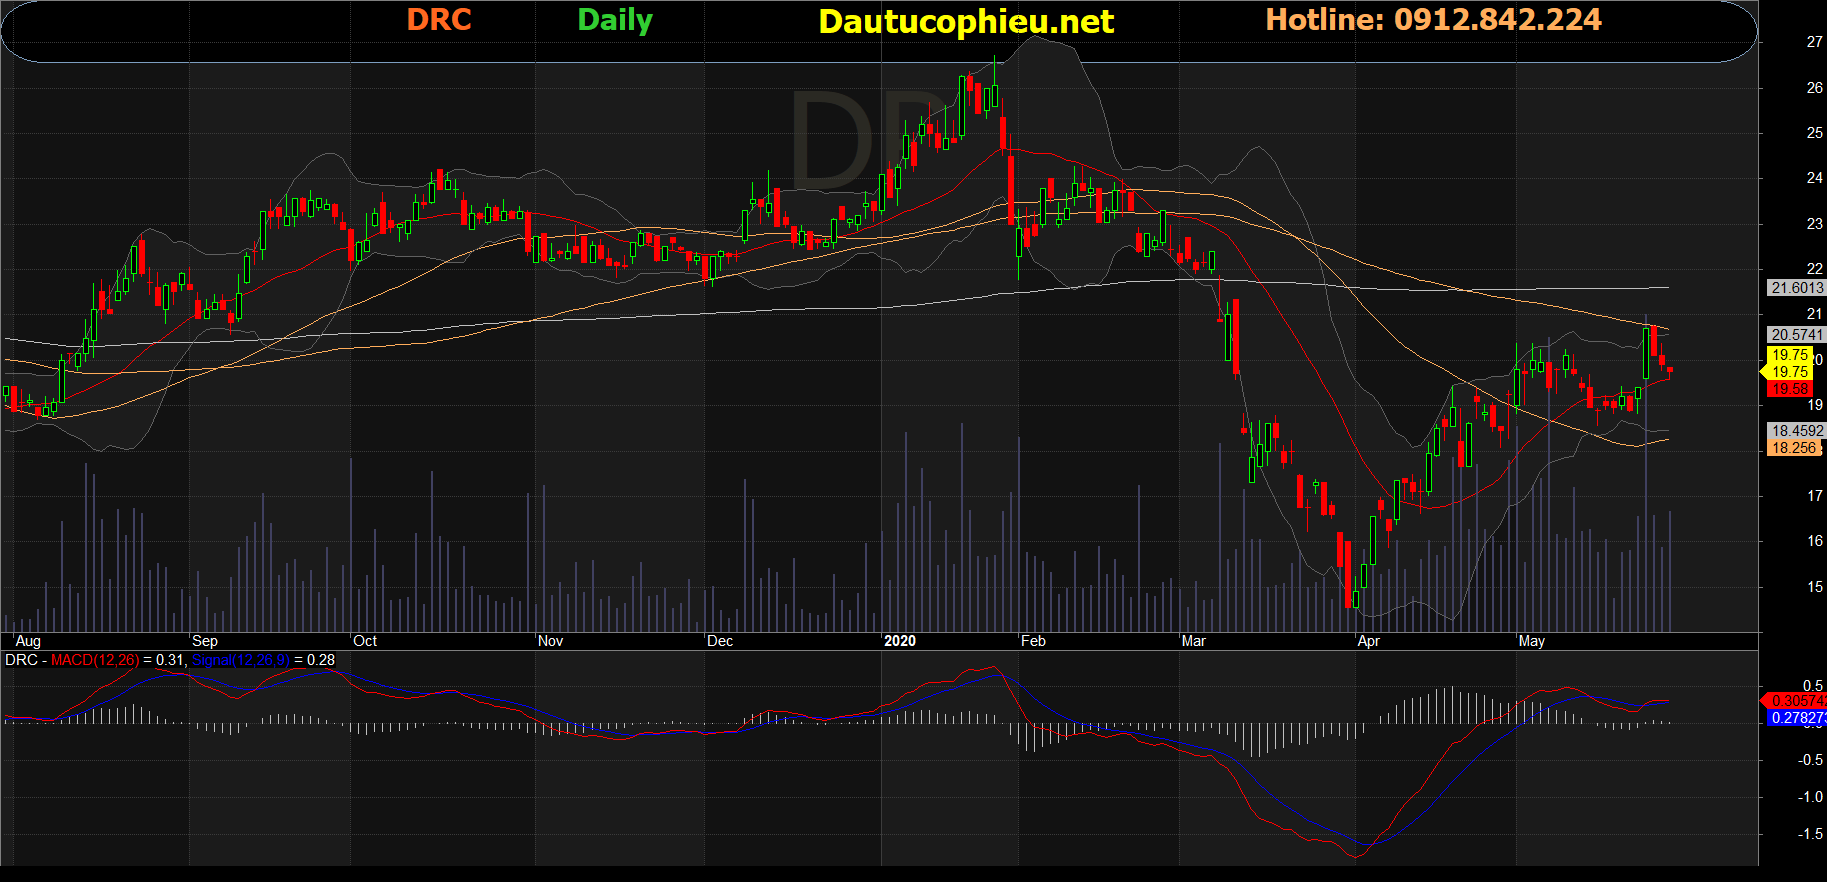The height and width of the screenshot is (882, 1827).
Task: Select the blue Signal indicator label
Action: 241,660
